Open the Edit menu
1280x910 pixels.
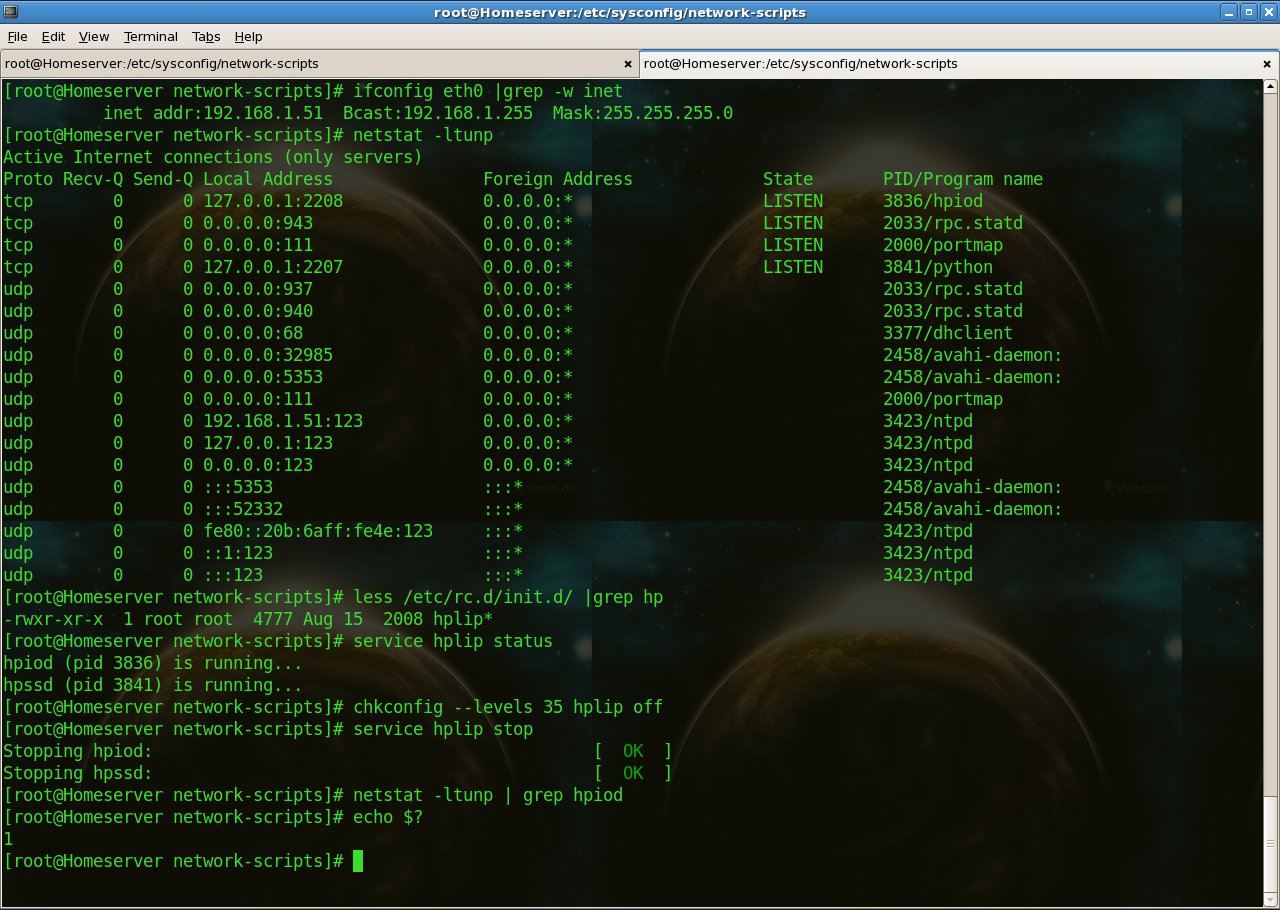pos(53,36)
